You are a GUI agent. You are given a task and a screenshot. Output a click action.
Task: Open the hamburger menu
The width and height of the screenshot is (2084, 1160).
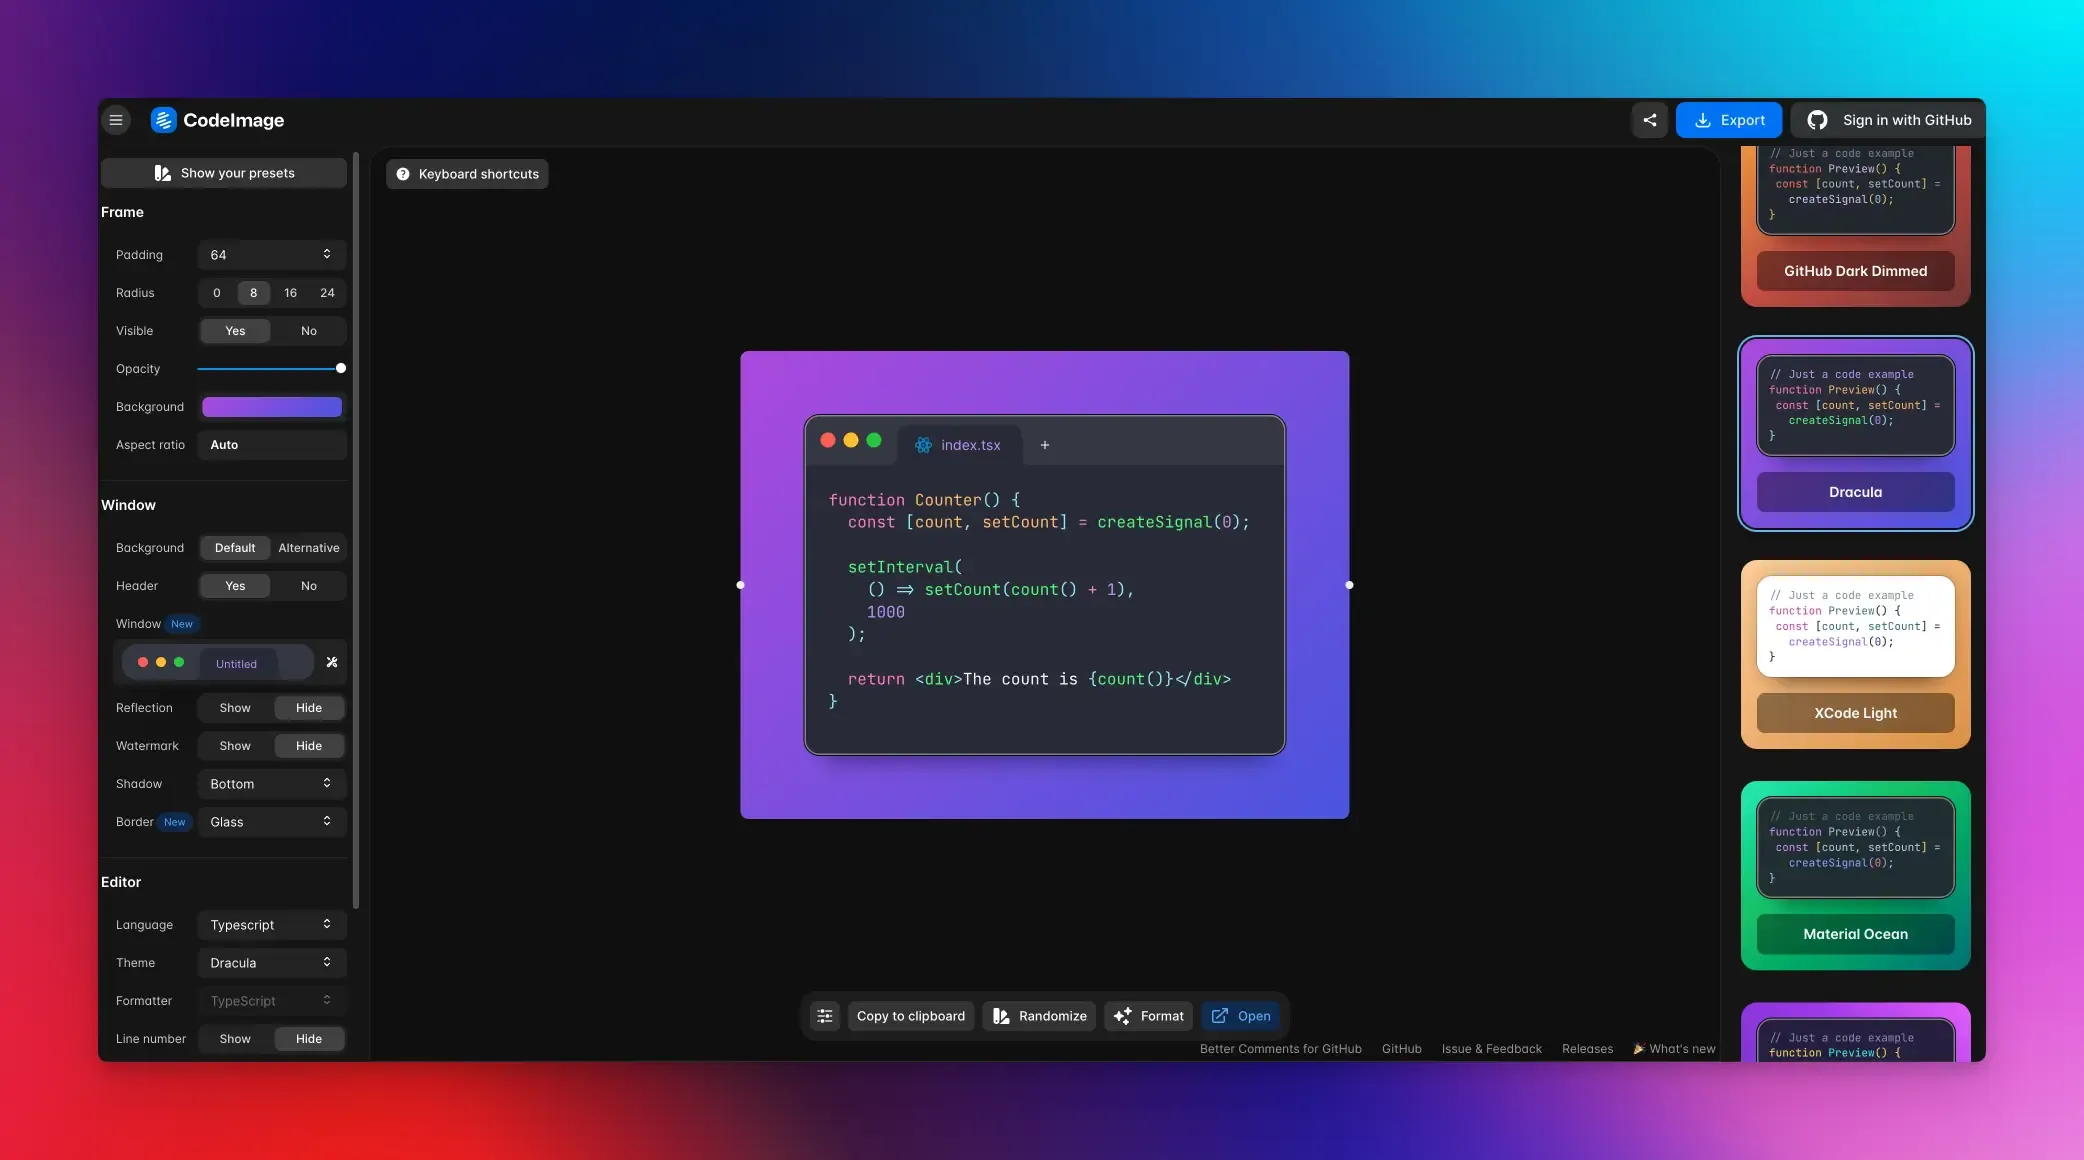click(116, 119)
